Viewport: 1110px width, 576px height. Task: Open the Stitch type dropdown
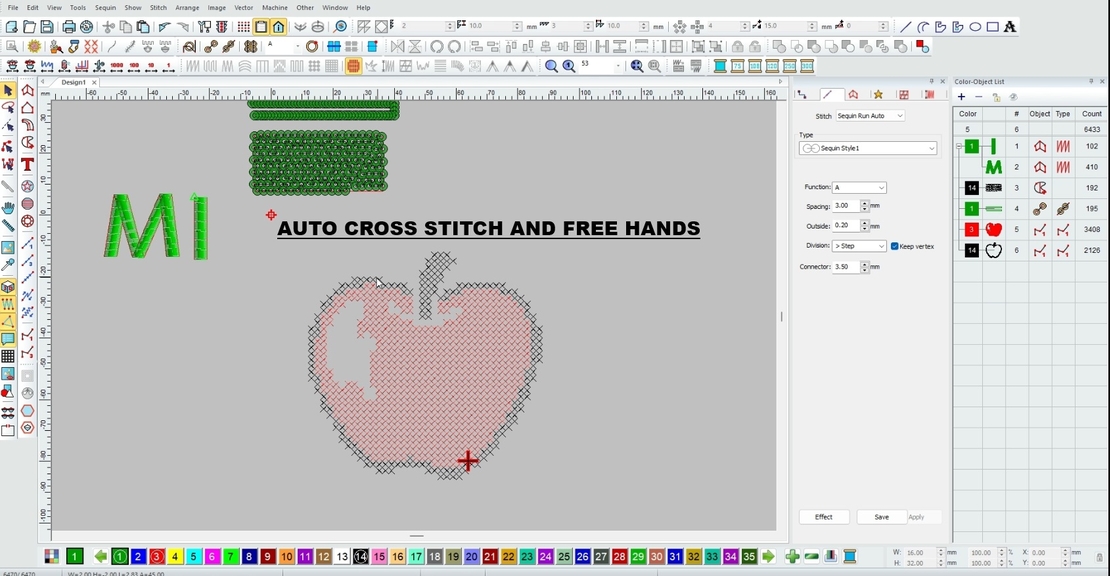[x=869, y=116]
